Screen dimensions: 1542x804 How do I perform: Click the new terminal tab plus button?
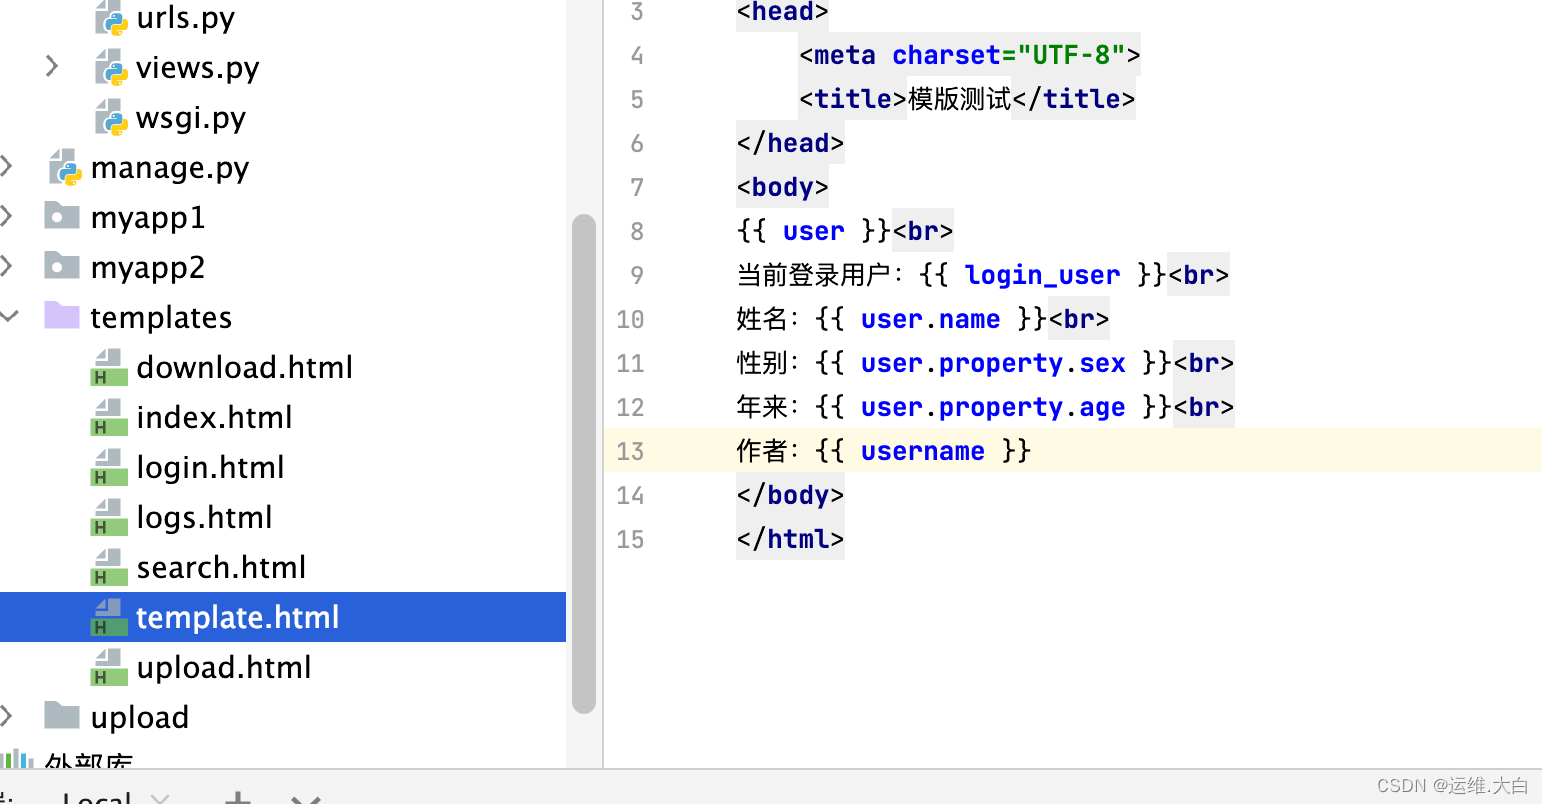[x=238, y=798]
